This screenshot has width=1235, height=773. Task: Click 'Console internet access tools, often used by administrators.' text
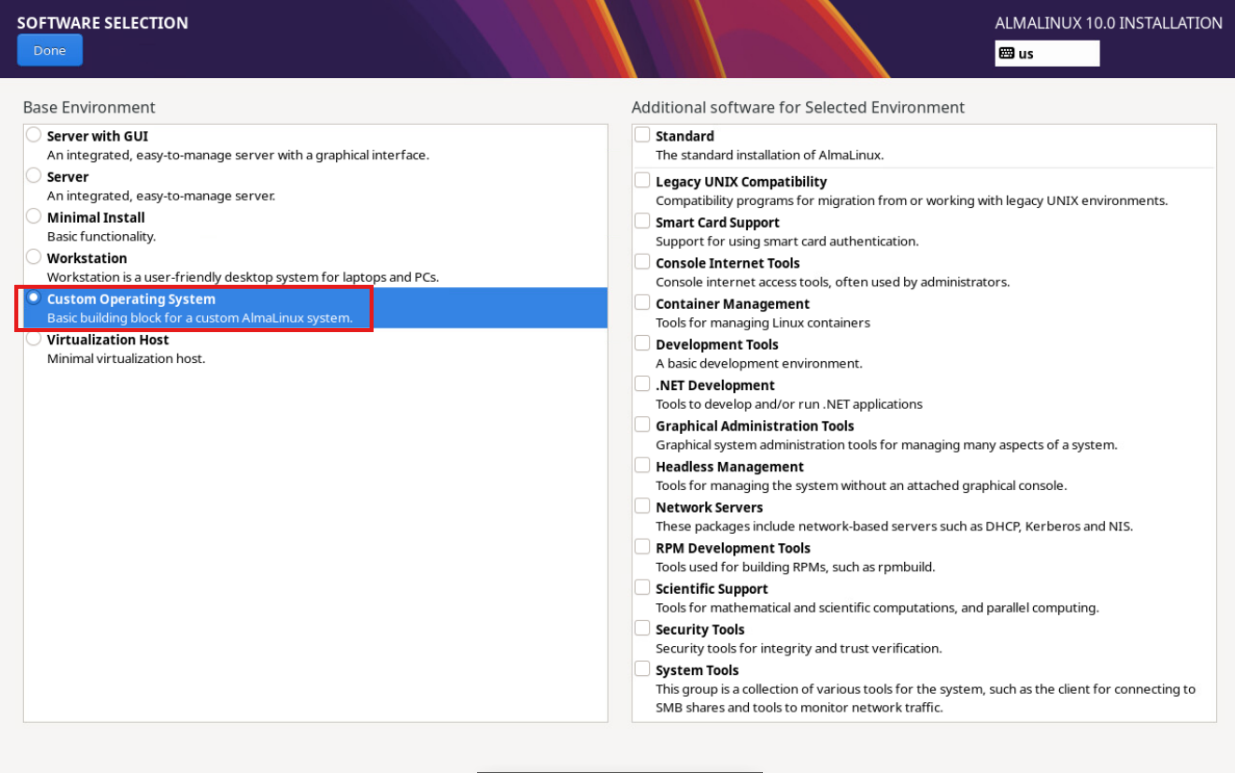pos(833,282)
